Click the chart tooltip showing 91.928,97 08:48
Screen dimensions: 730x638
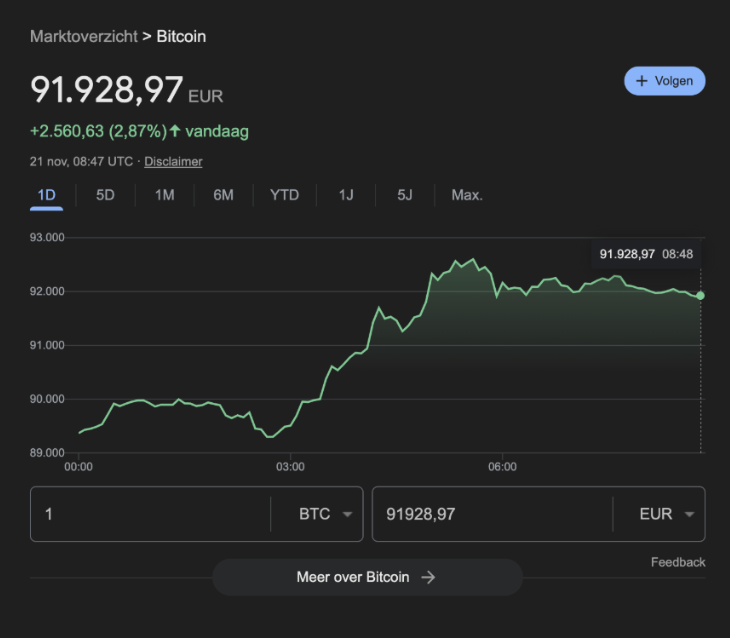point(646,254)
